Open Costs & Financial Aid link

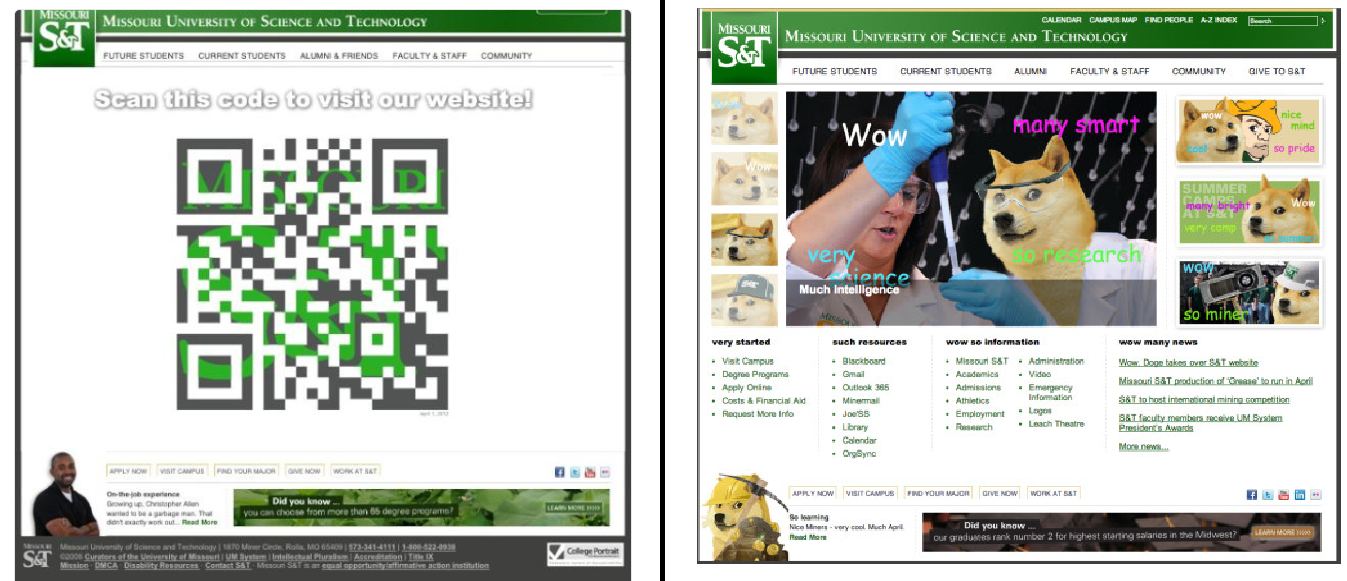(764, 400)
